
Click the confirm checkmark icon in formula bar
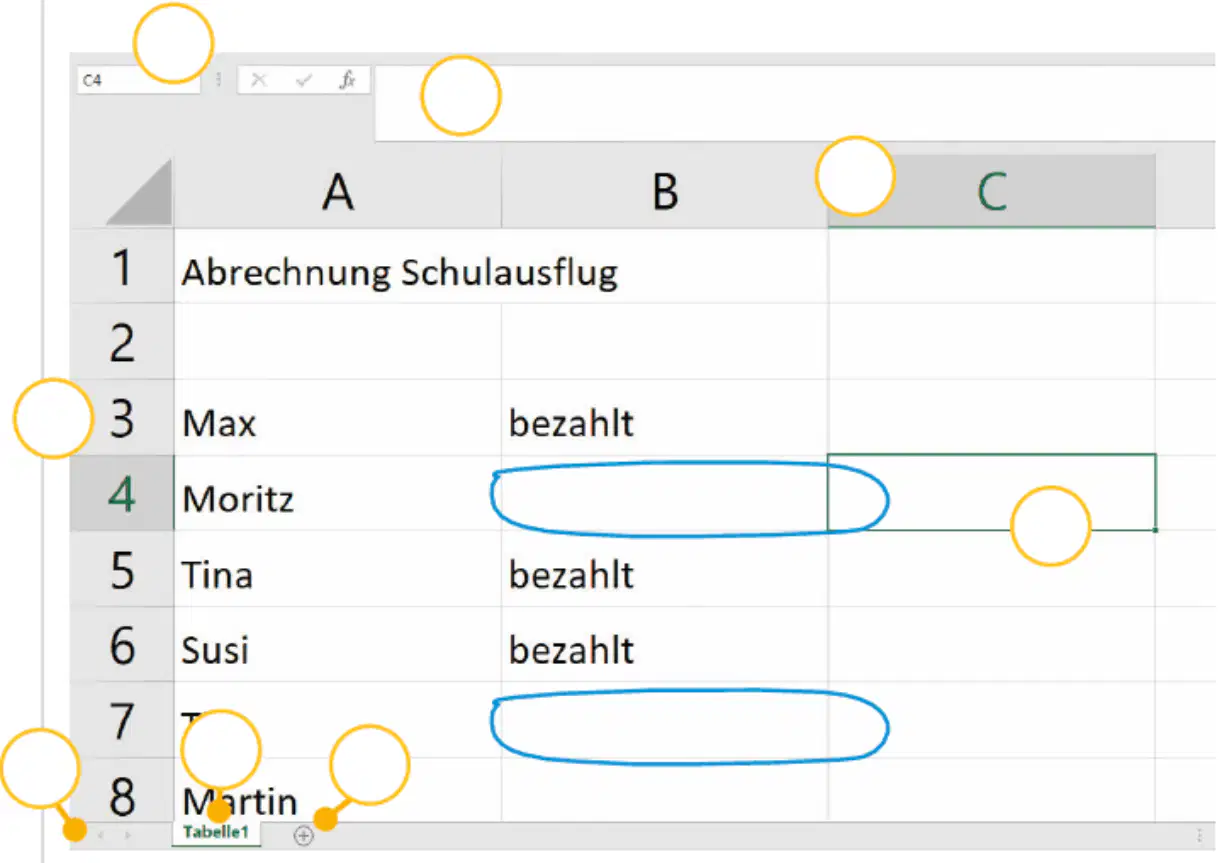click(304, 81)
